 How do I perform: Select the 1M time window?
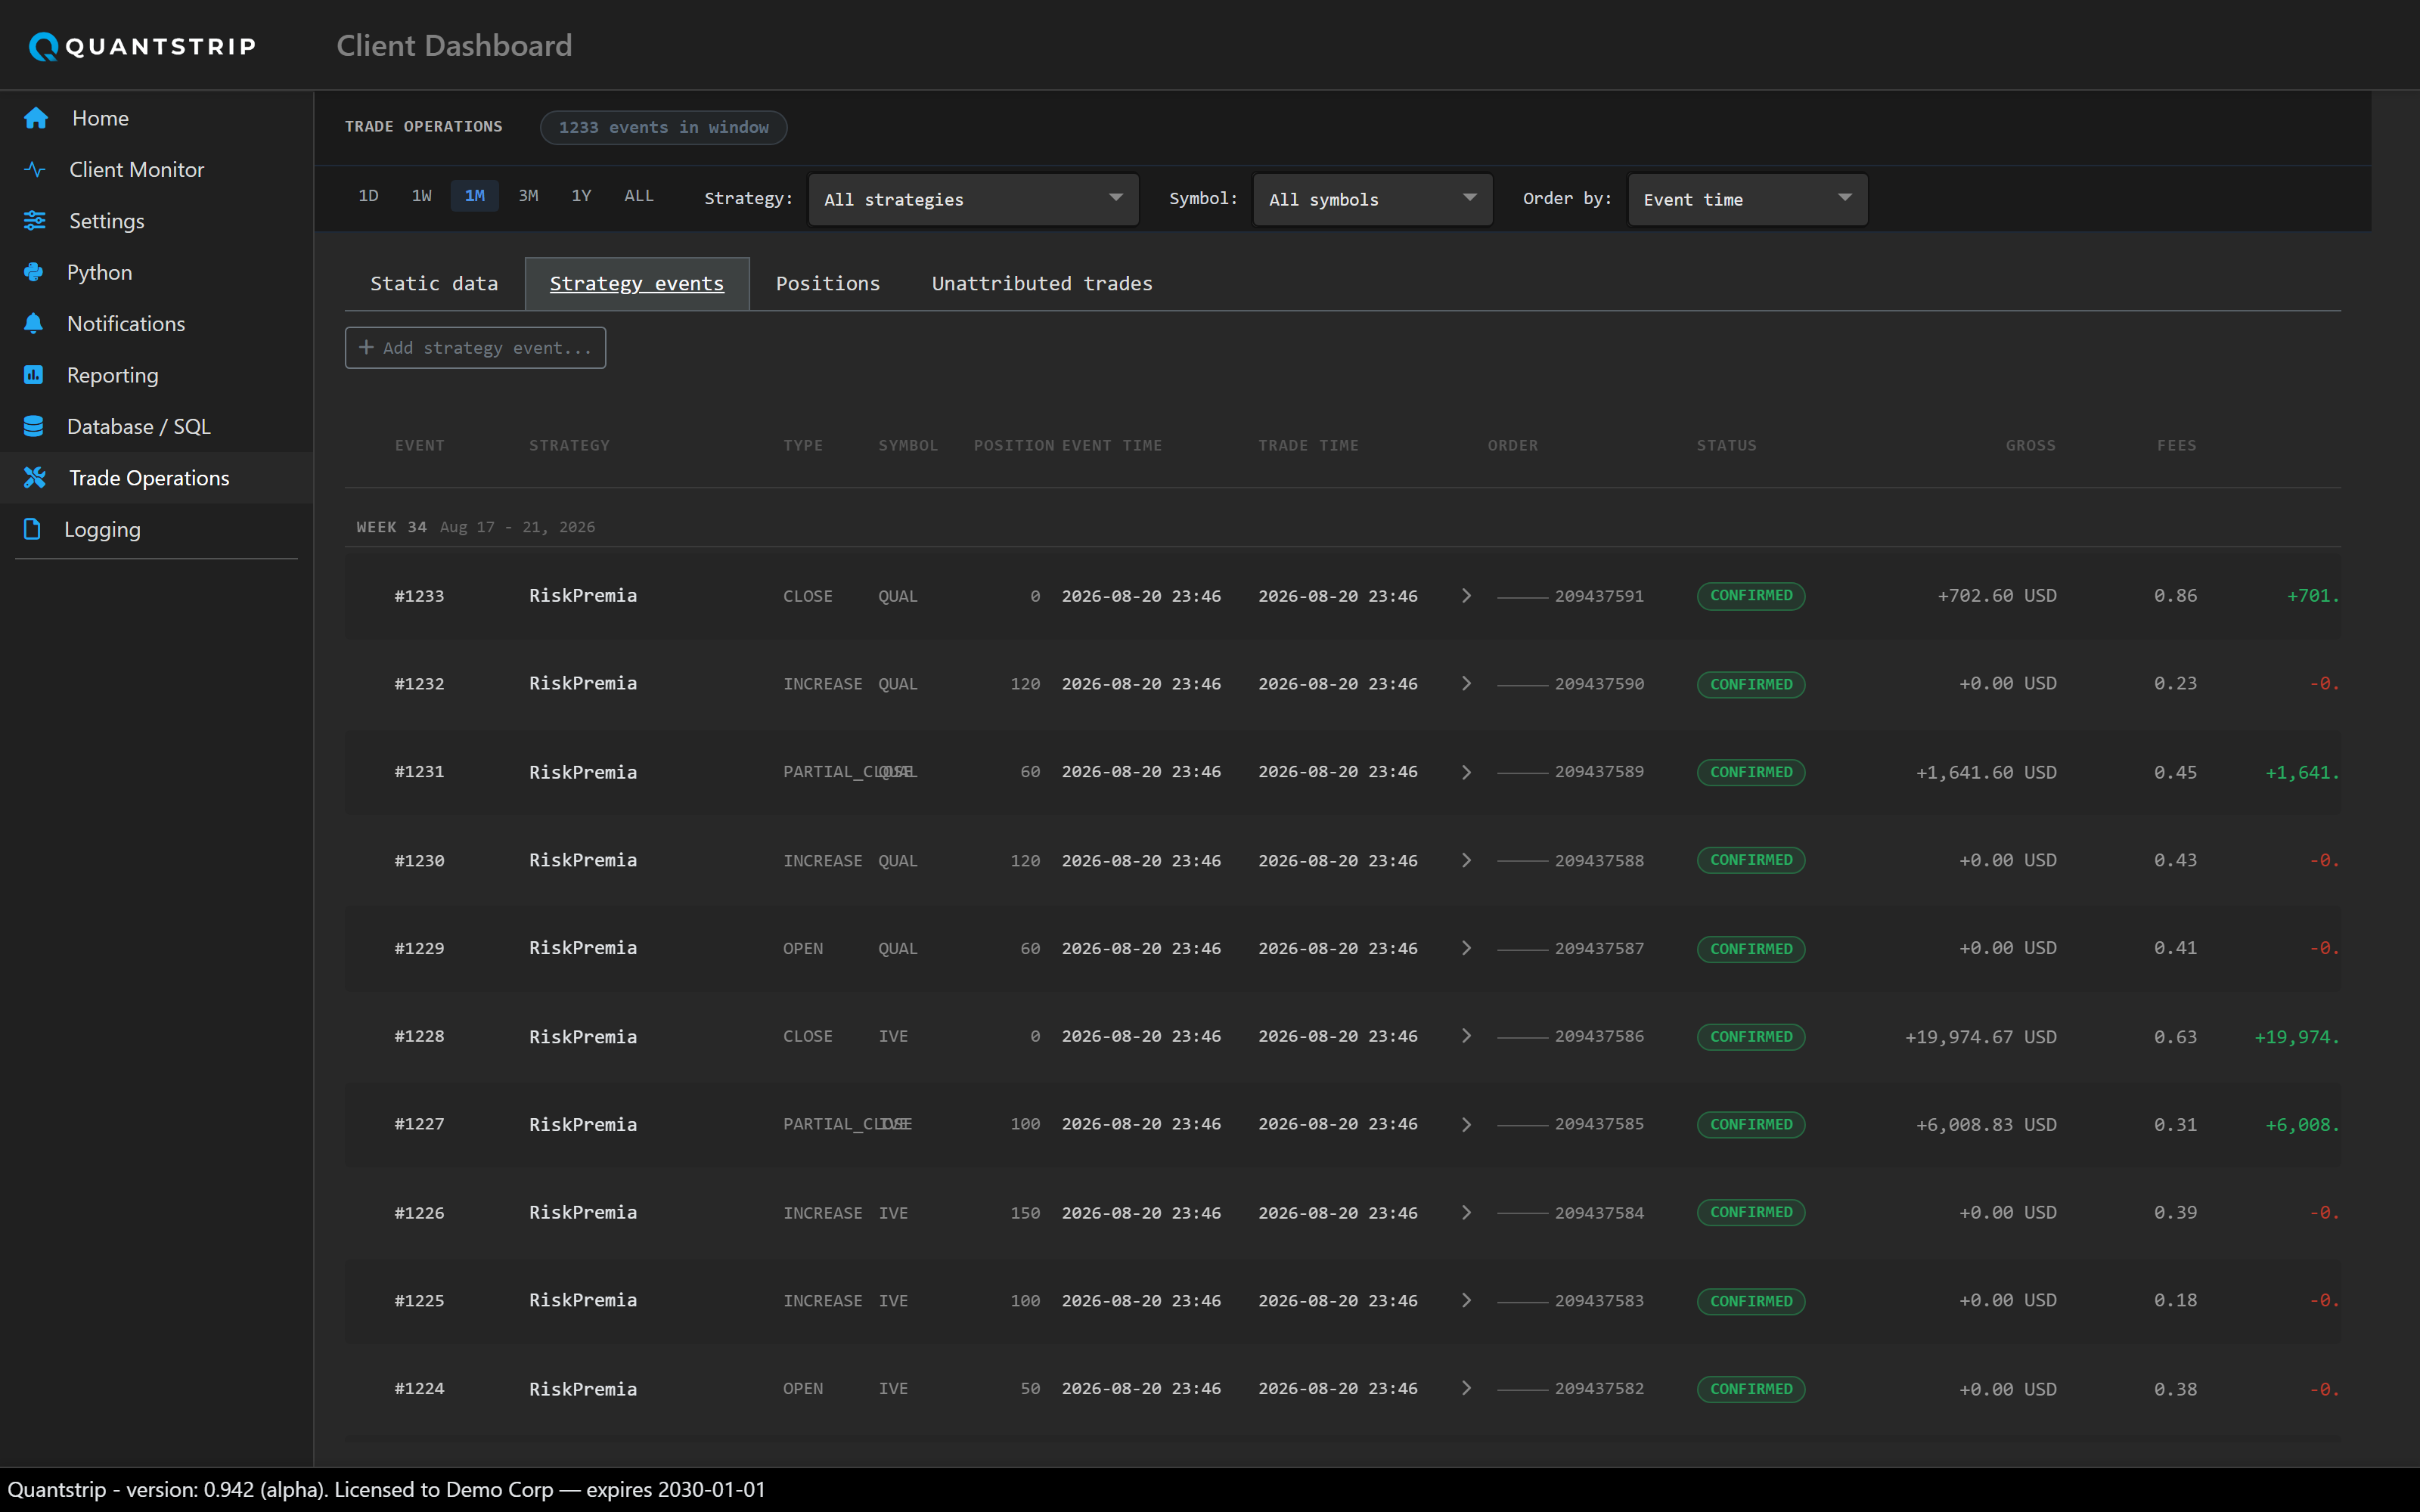475,196
